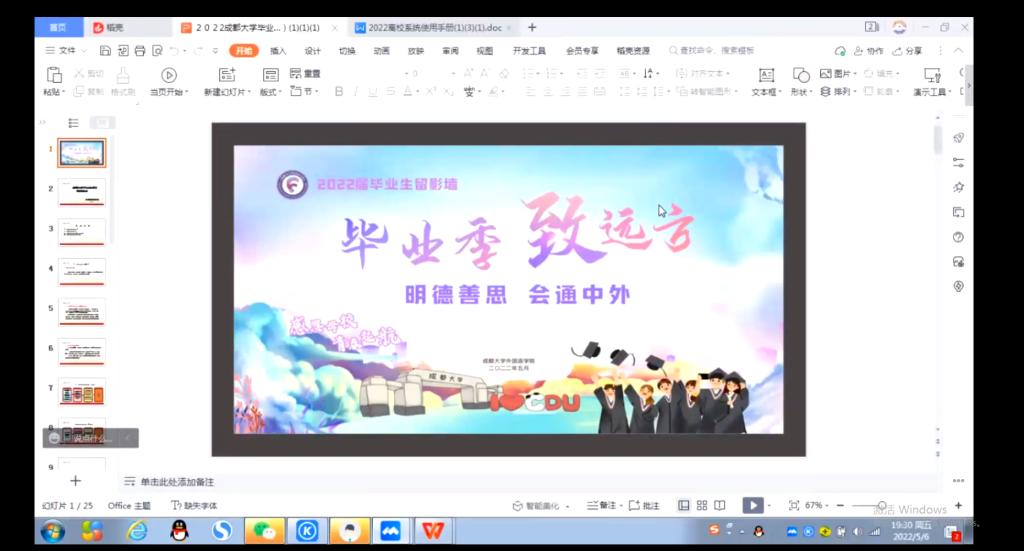Image resolution: width=1024 pixels, height=551 pixels.
Task: Click the New Slide icon
Action: point(227,75)
